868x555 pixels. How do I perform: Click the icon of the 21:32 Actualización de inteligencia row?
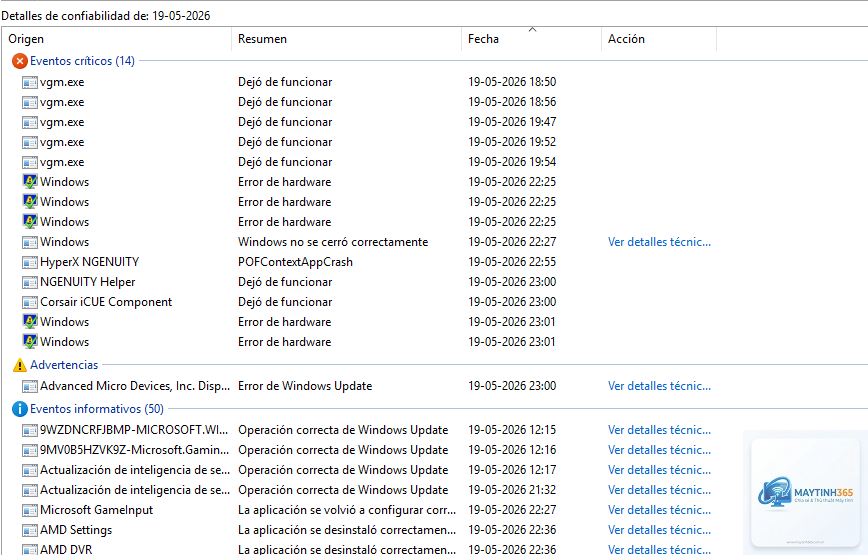pyautogui.click(x=30, y=490)
